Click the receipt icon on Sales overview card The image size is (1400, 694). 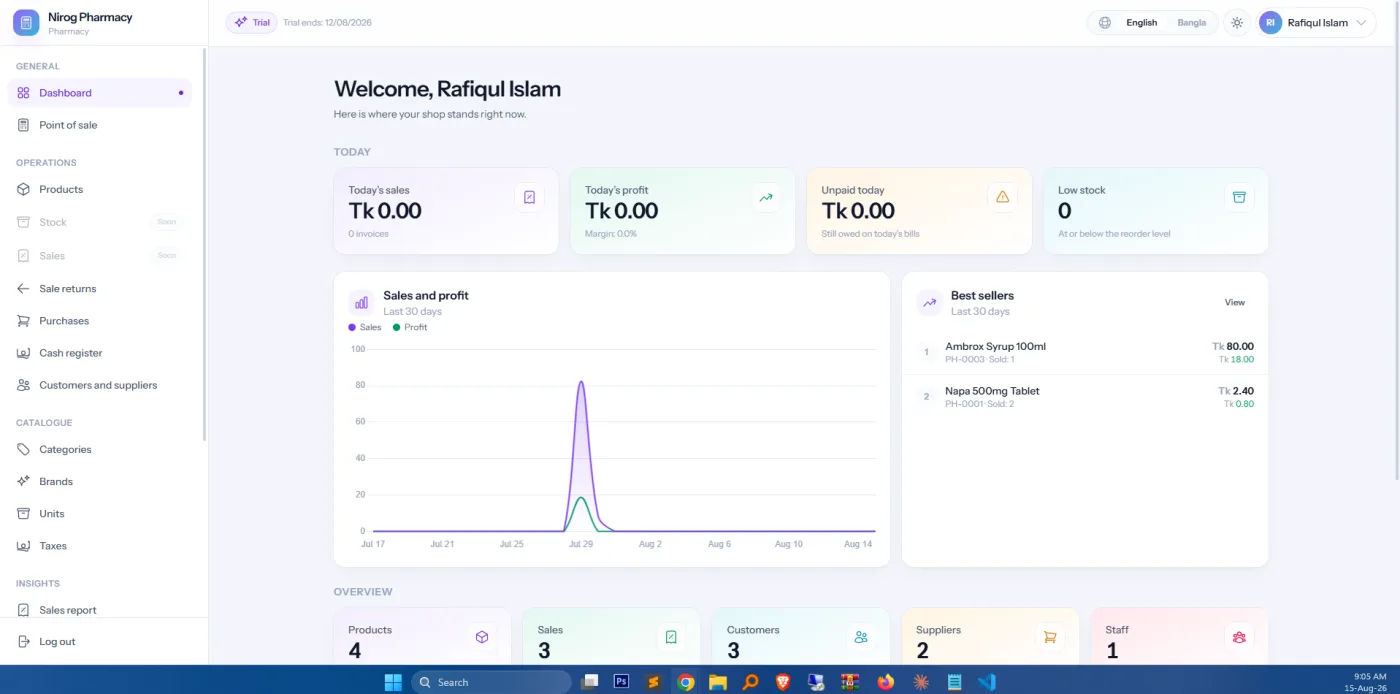pyautogui.click(x=671, y=637)
